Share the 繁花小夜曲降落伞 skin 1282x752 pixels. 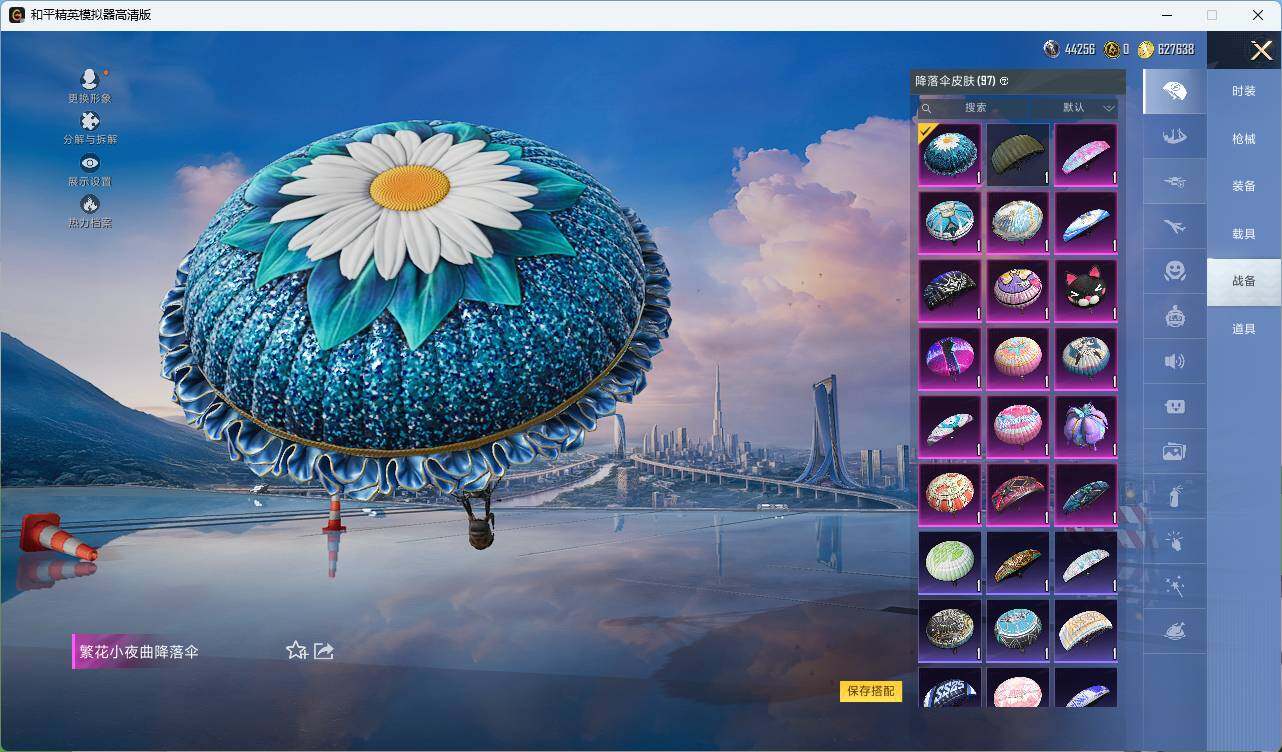click(324, 651)
